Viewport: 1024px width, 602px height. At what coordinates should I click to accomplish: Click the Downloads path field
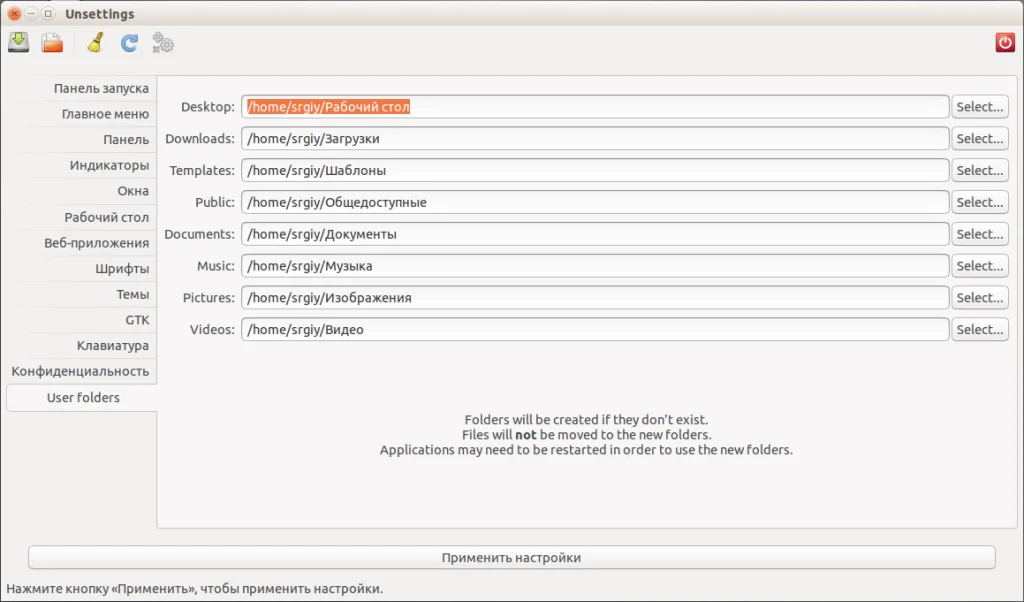[x=595, y=138]
